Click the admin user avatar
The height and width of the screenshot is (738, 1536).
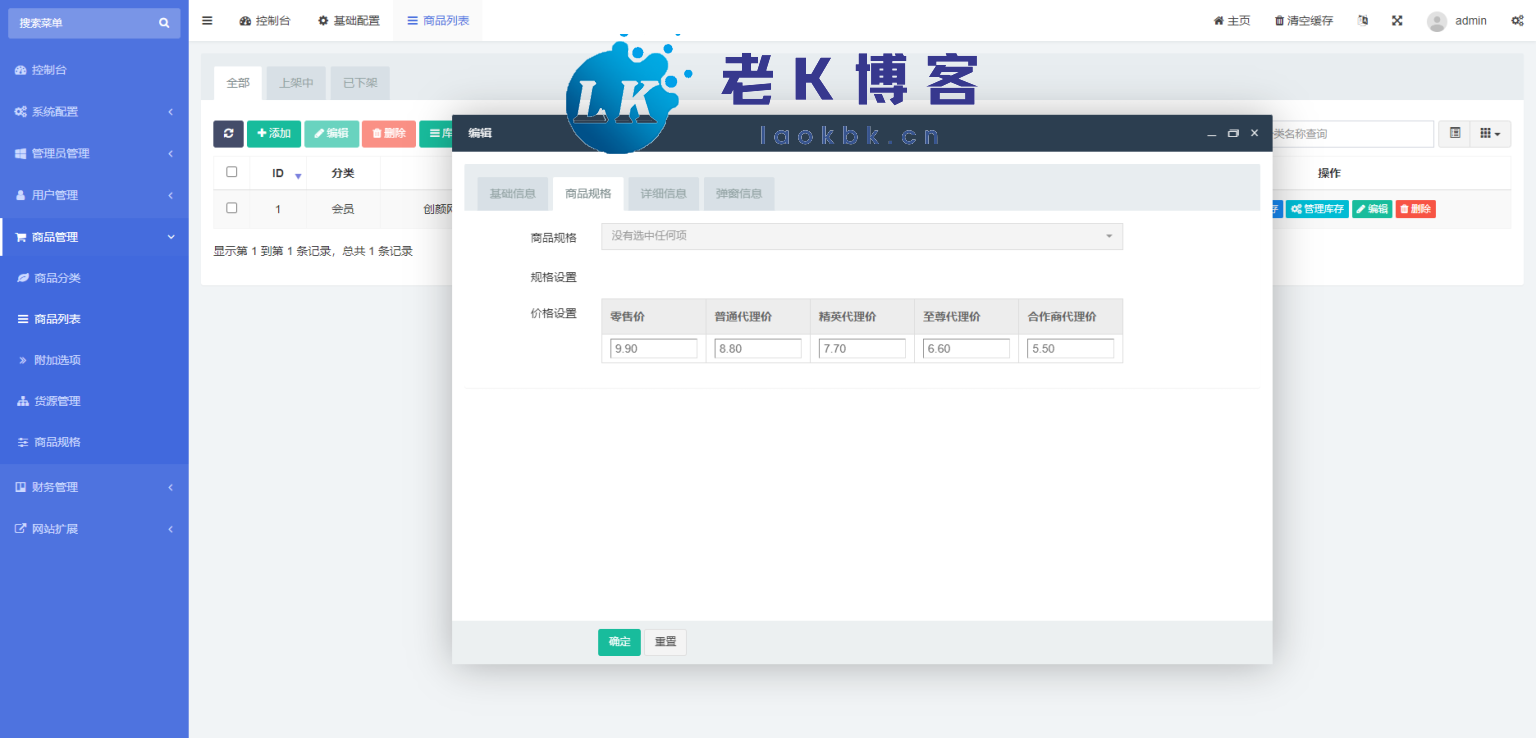click(x=1437, y=21)
